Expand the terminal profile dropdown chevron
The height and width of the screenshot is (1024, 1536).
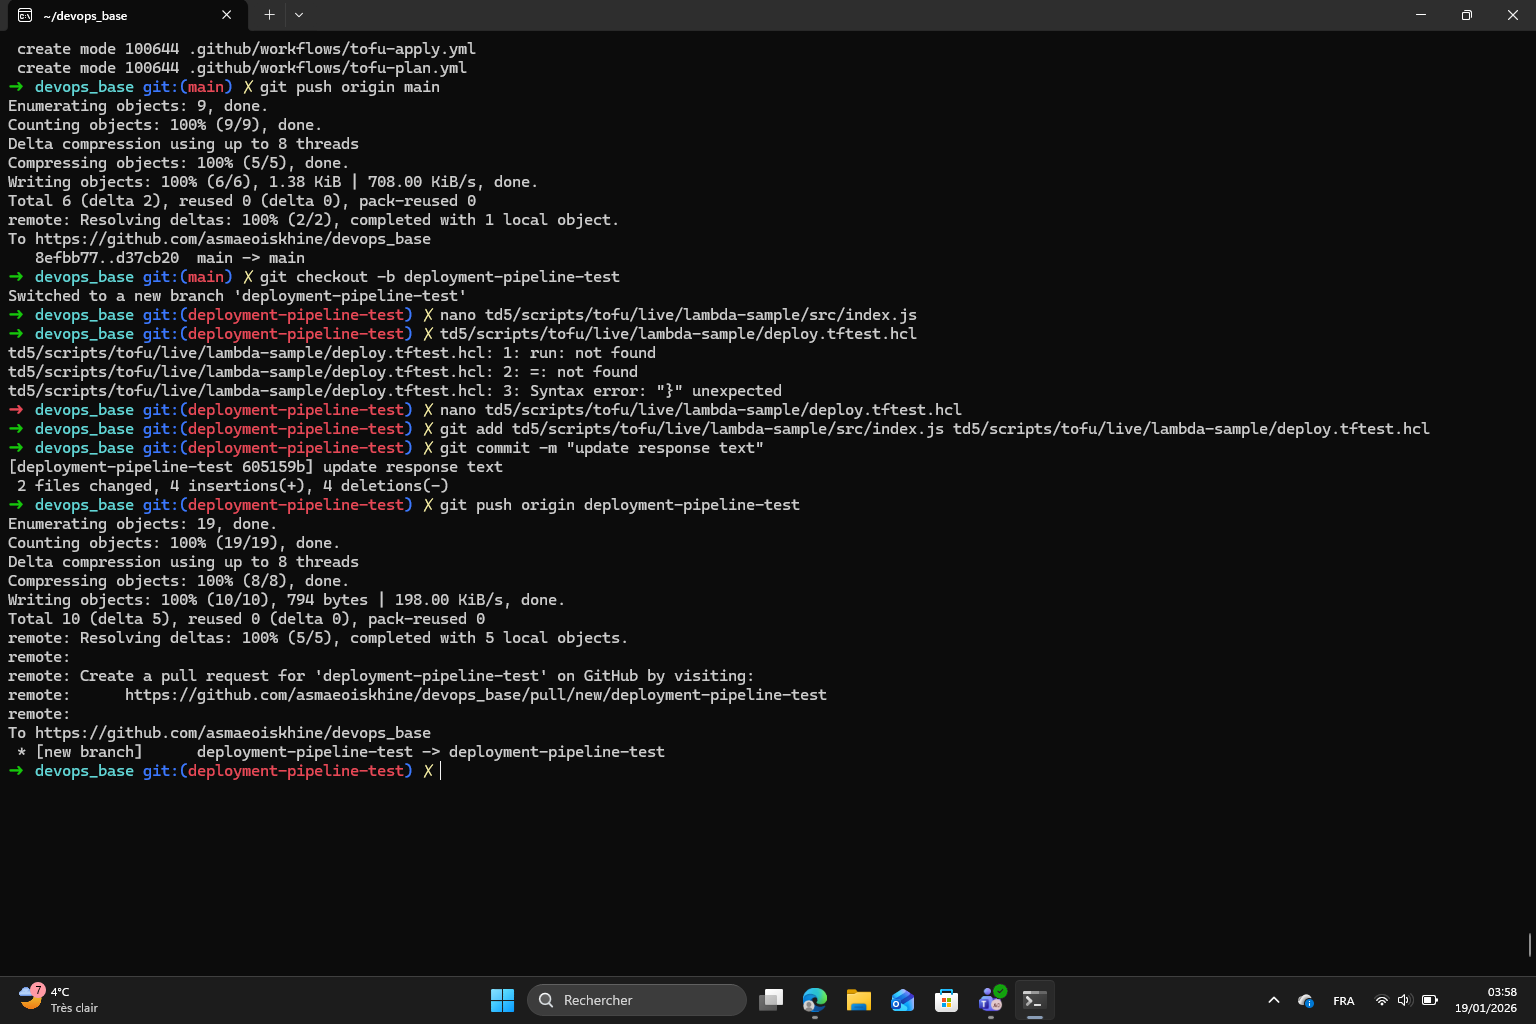[299, 15]
